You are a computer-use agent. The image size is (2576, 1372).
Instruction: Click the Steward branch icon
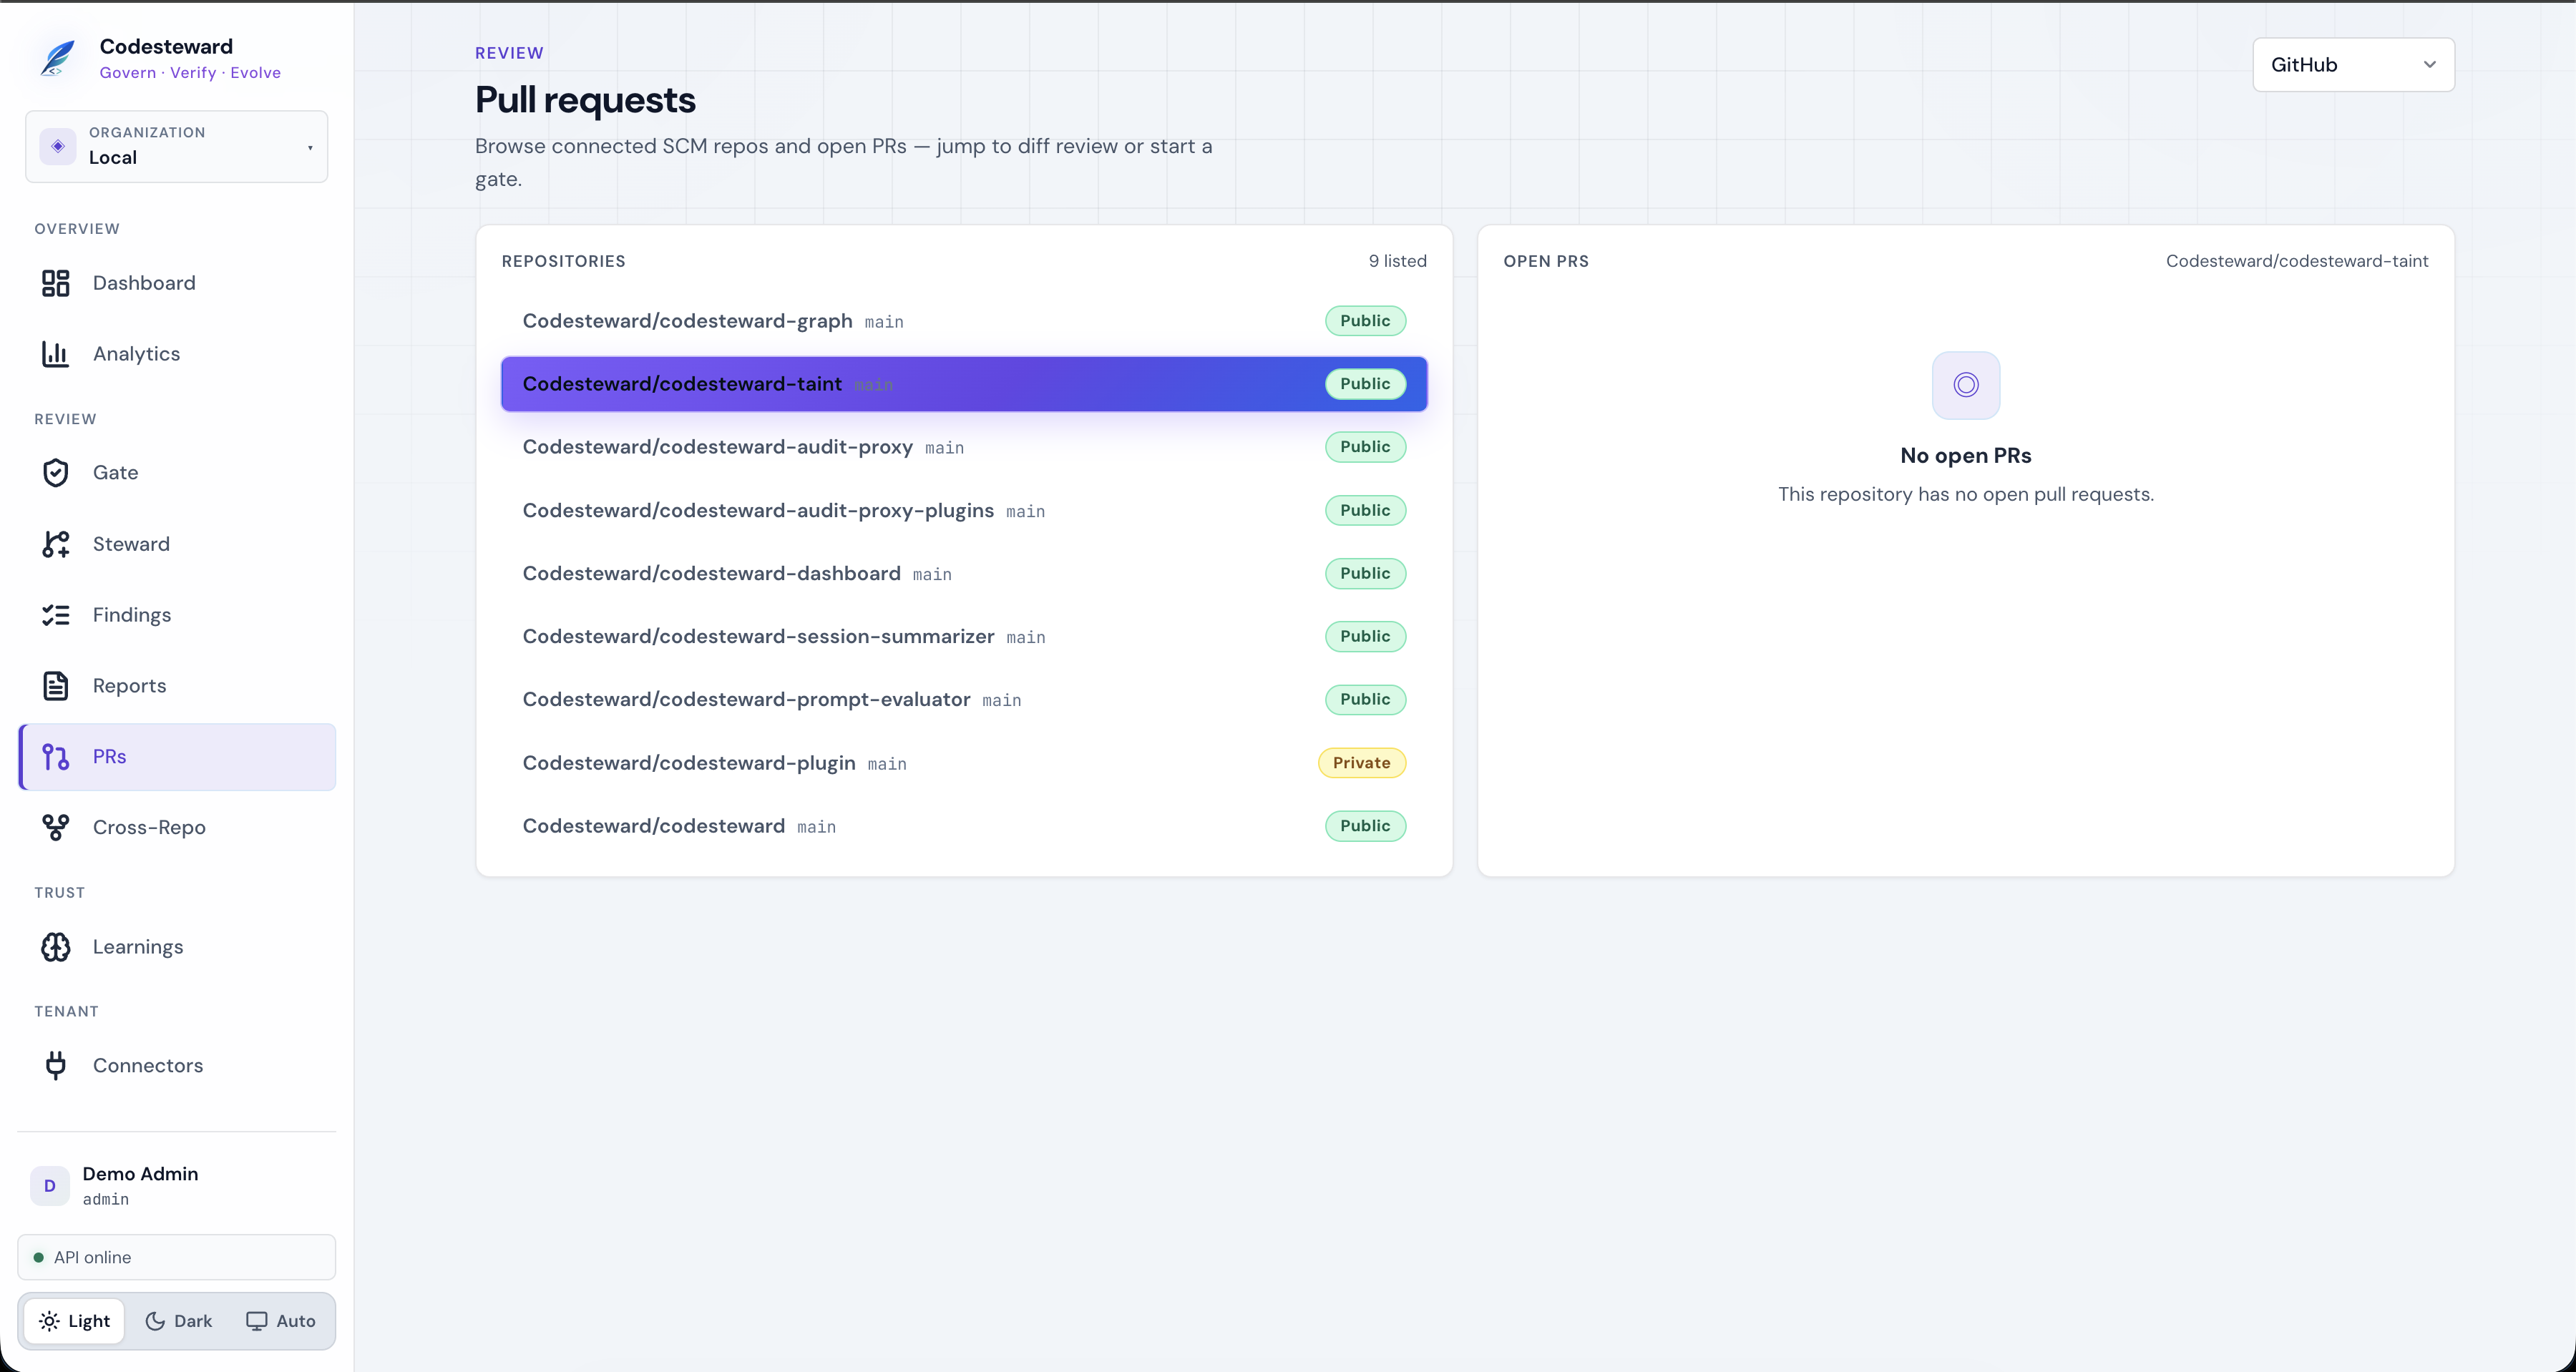pyautogui.click(x=56, y=544)
